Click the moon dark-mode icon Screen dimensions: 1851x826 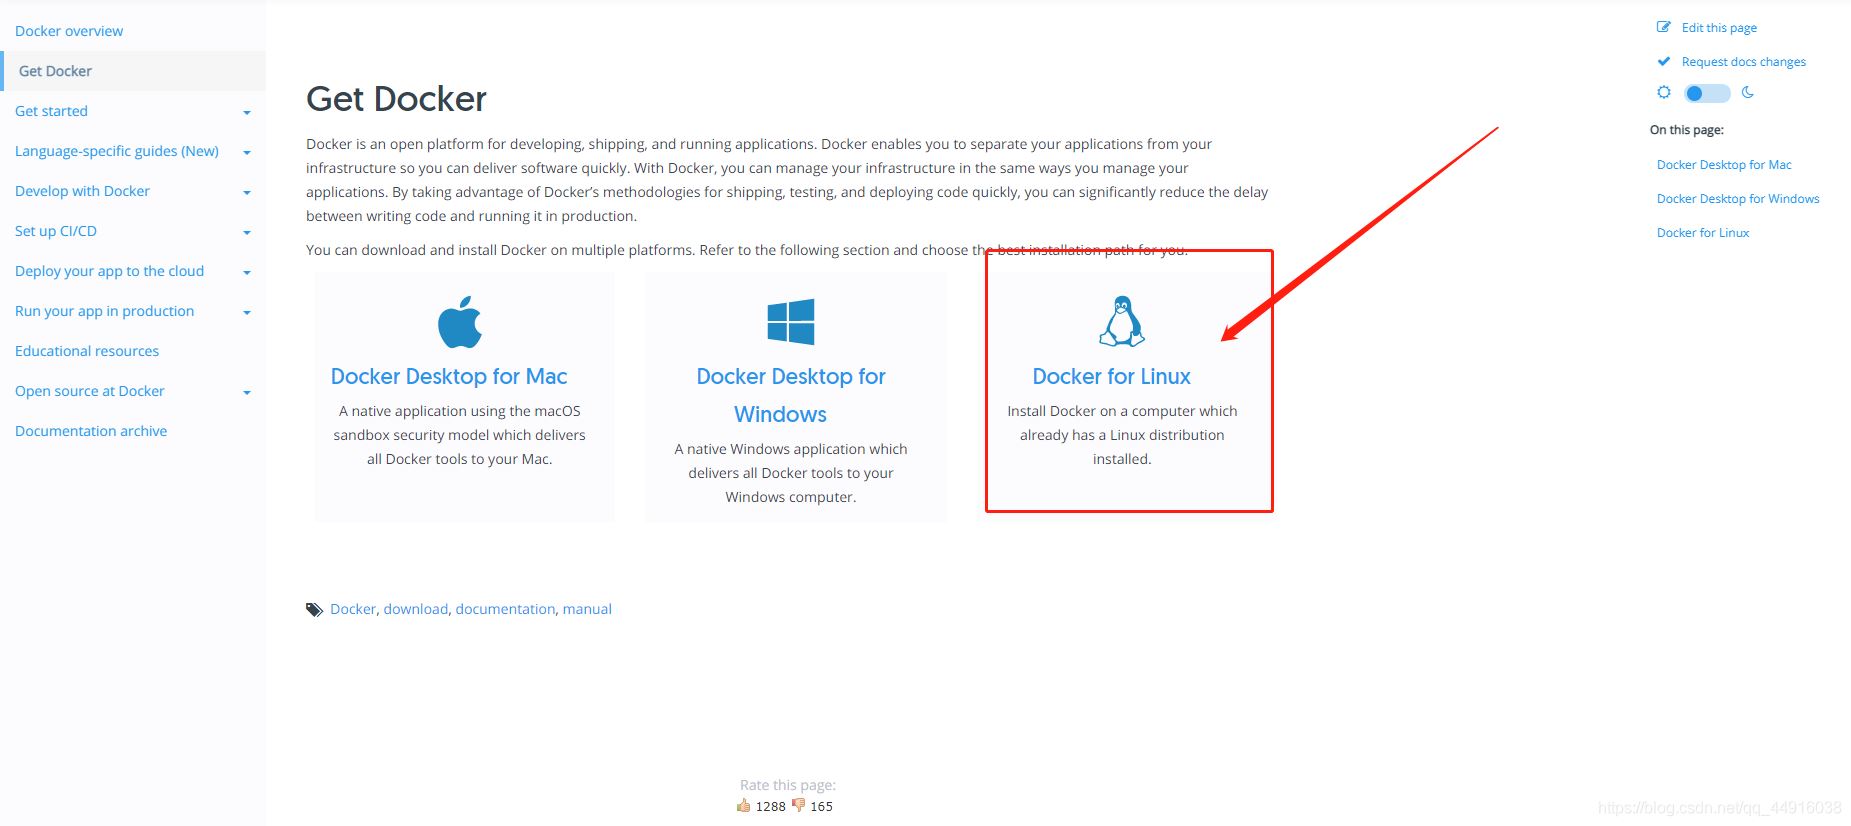(1748, 92)
